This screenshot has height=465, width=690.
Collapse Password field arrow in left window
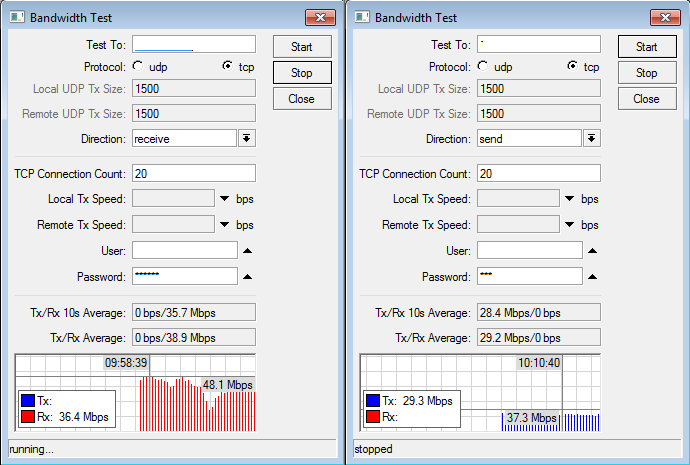(x=248, y=277)
